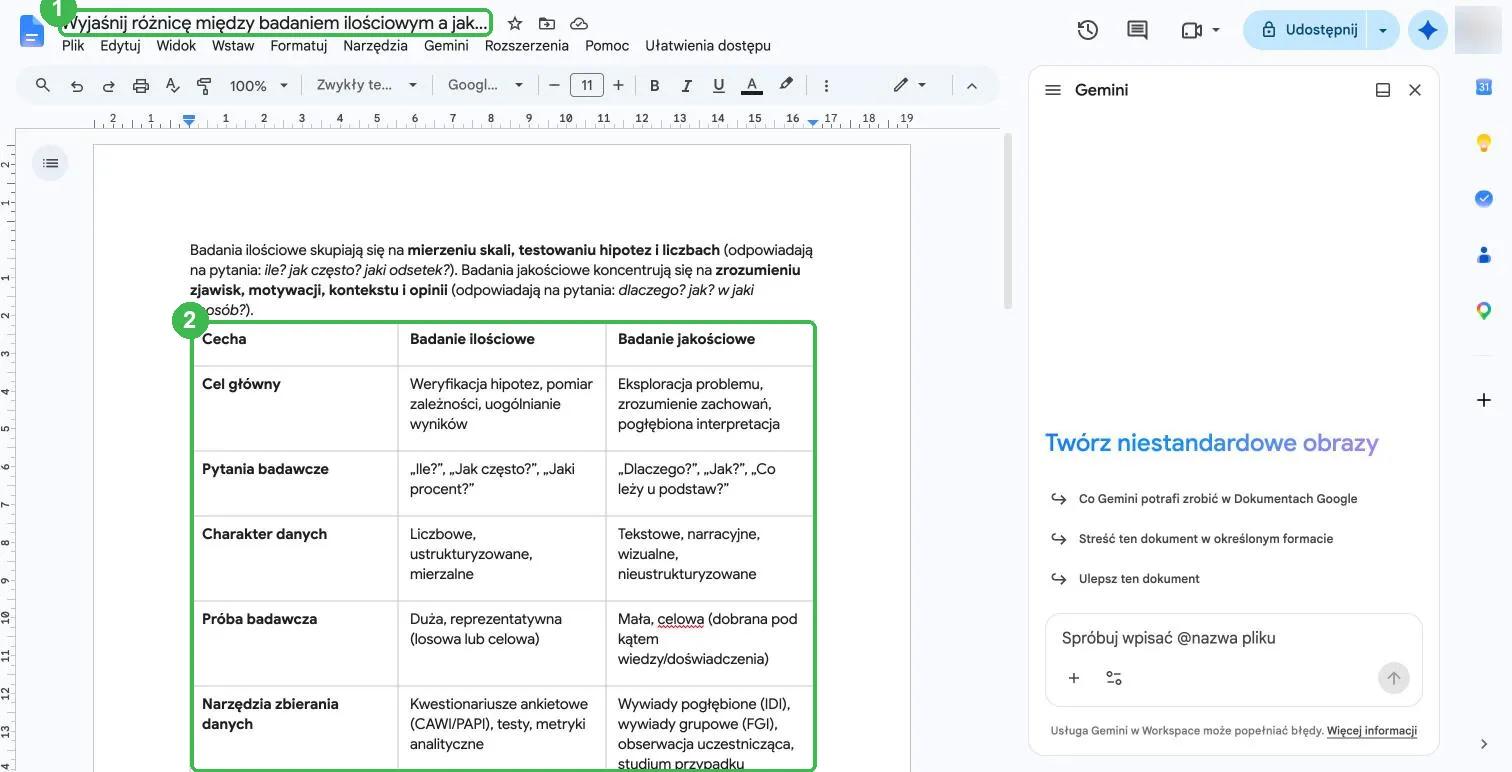The width and height of the screenshot is (1512, 772).
Task: Redo the last action
Action: pyautogui.click(x=108, y=86)
